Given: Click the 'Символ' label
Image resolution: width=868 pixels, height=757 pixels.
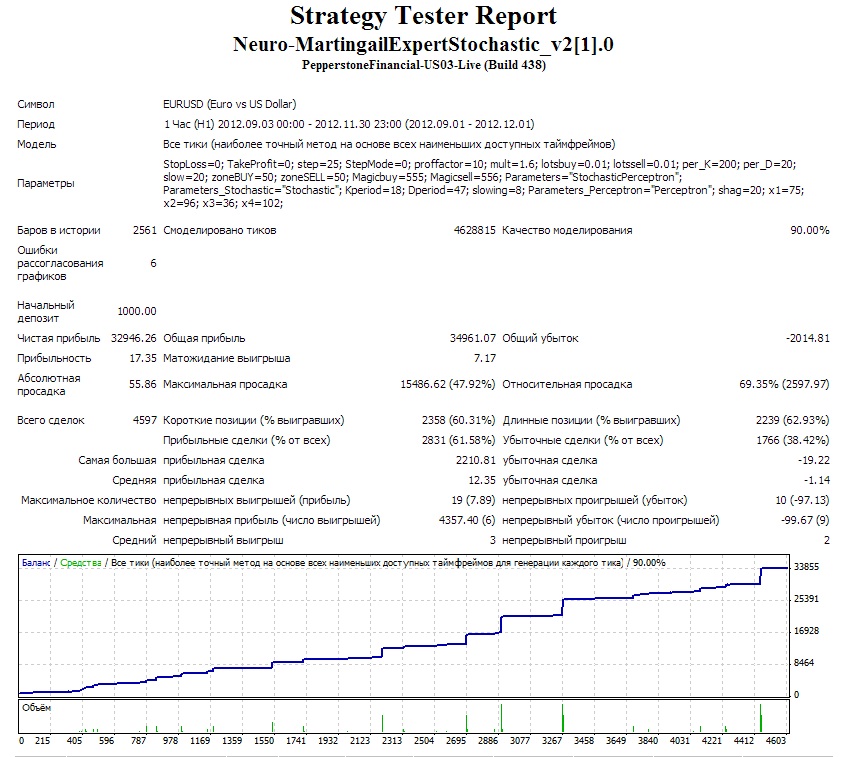Looking at the screenshot, I should tap(36, 104).
